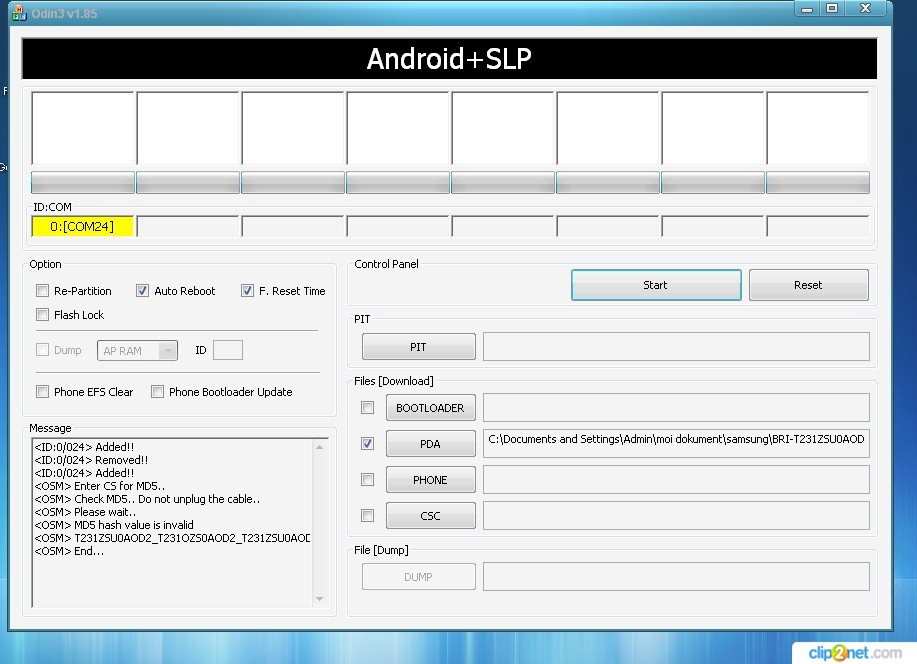917x664 pixels.
Task: Click the CSC file button
Action: 430,516
